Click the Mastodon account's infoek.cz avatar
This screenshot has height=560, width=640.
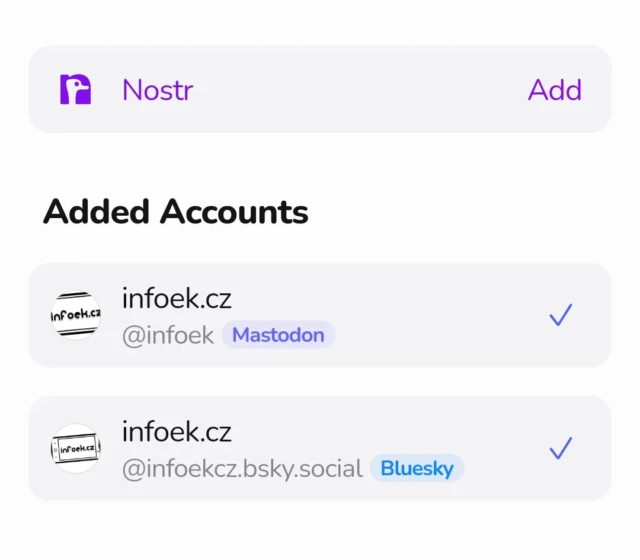(x=76, y=315)
